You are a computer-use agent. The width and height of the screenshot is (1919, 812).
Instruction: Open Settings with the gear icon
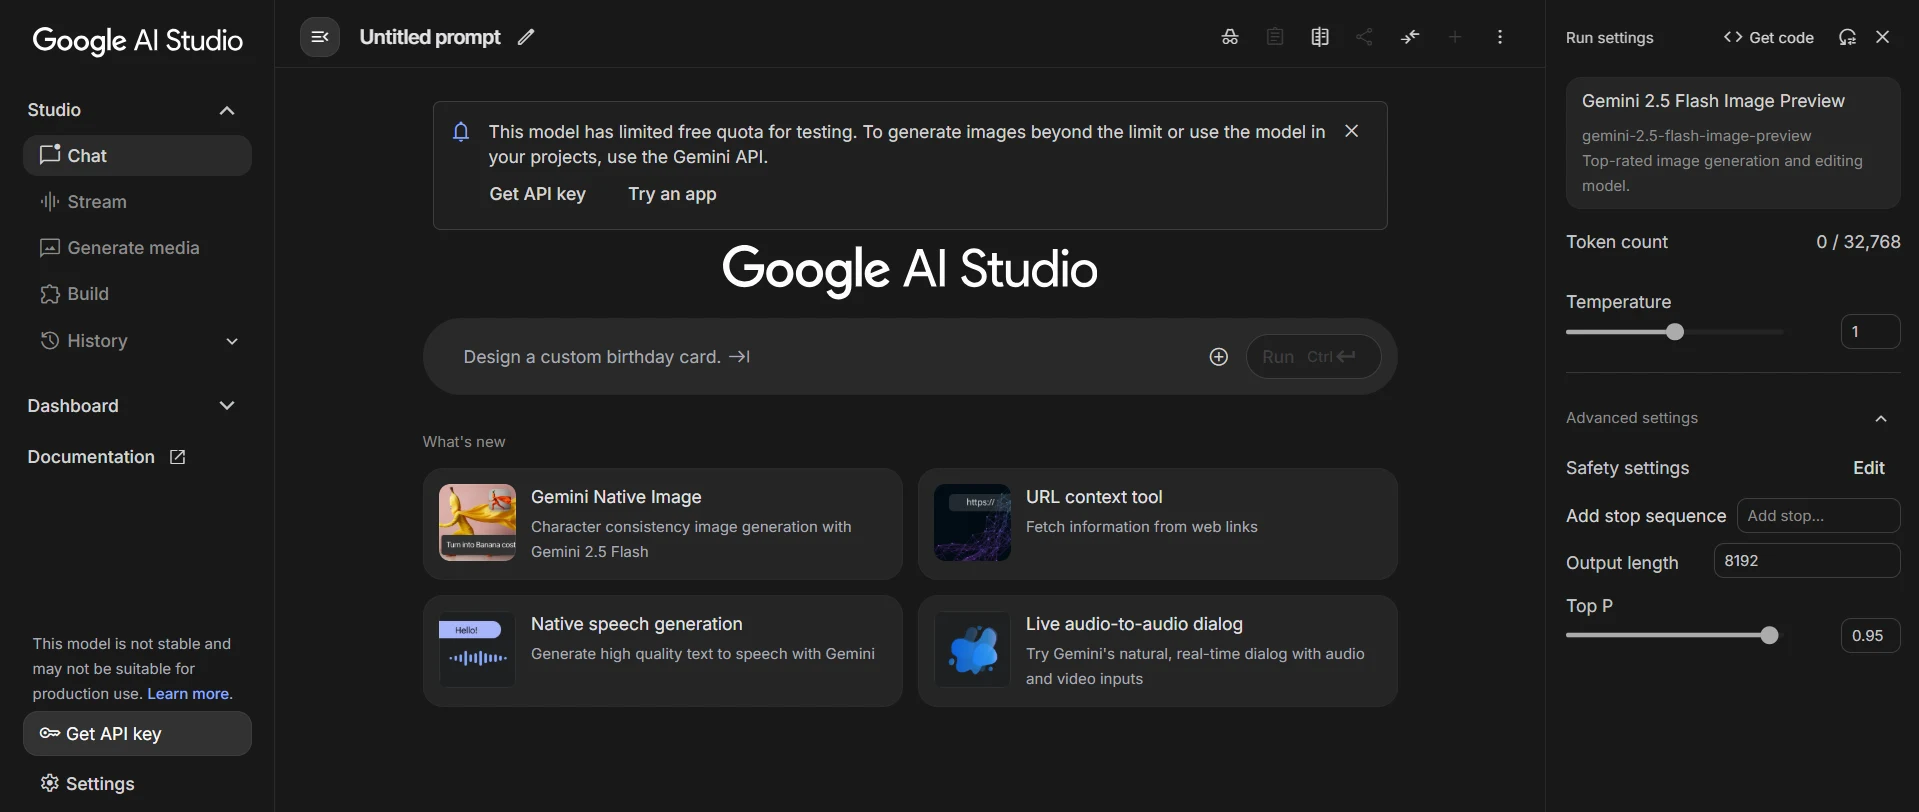coord(49,783)
